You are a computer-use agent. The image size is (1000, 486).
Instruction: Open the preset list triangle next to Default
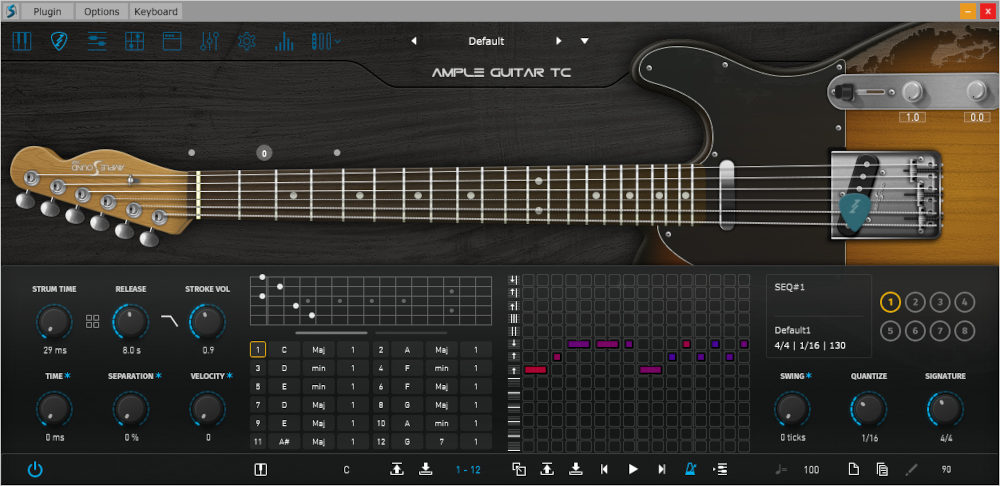tap(584, 41)
